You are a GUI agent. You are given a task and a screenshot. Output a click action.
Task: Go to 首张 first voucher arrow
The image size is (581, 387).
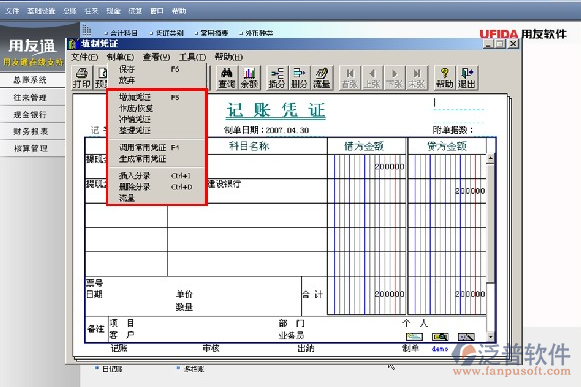[350, 78]
